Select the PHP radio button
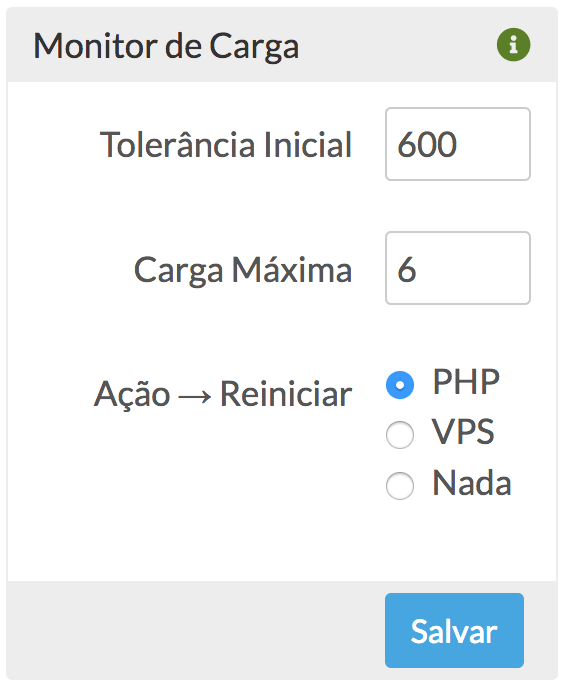This screenshot has height=684, width=568. coord(400,385)
